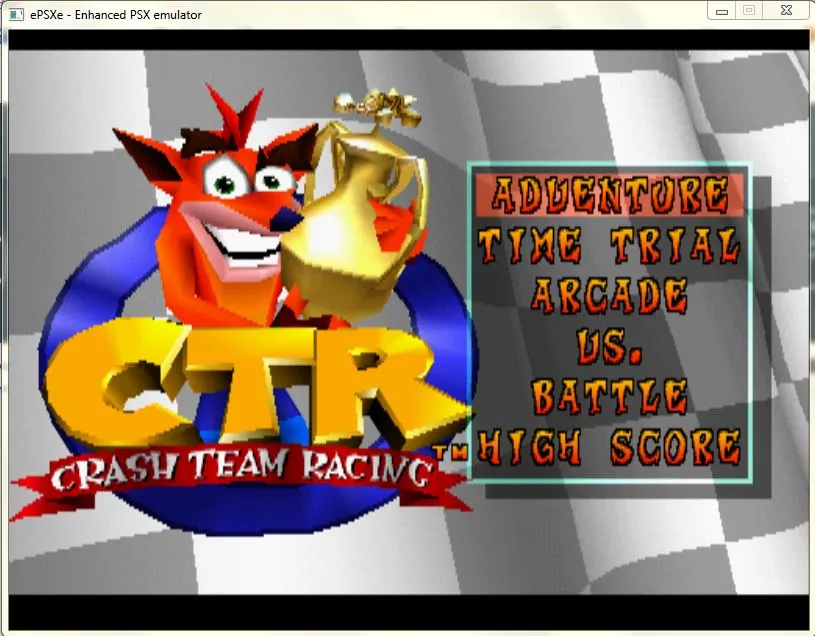Open Battle mode

point(610,396)
